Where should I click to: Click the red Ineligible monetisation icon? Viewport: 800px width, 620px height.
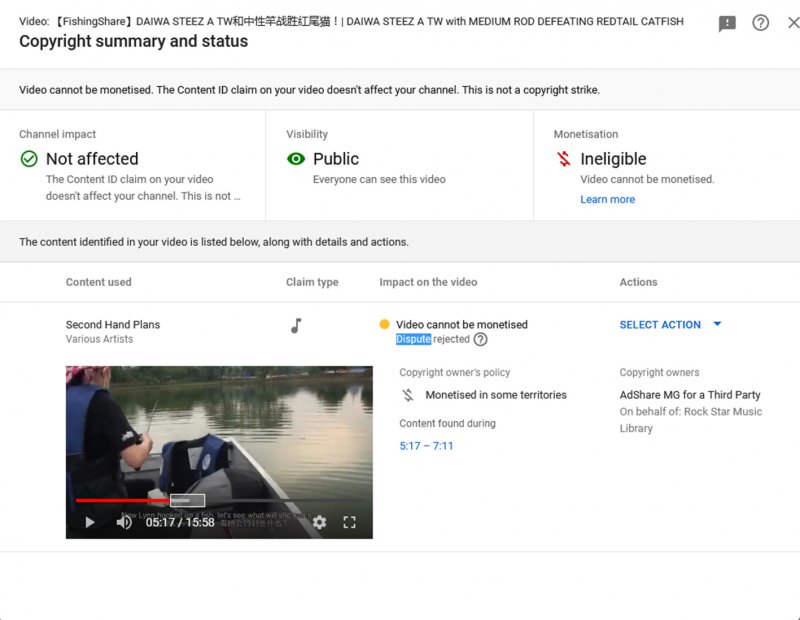coord(564,159)
